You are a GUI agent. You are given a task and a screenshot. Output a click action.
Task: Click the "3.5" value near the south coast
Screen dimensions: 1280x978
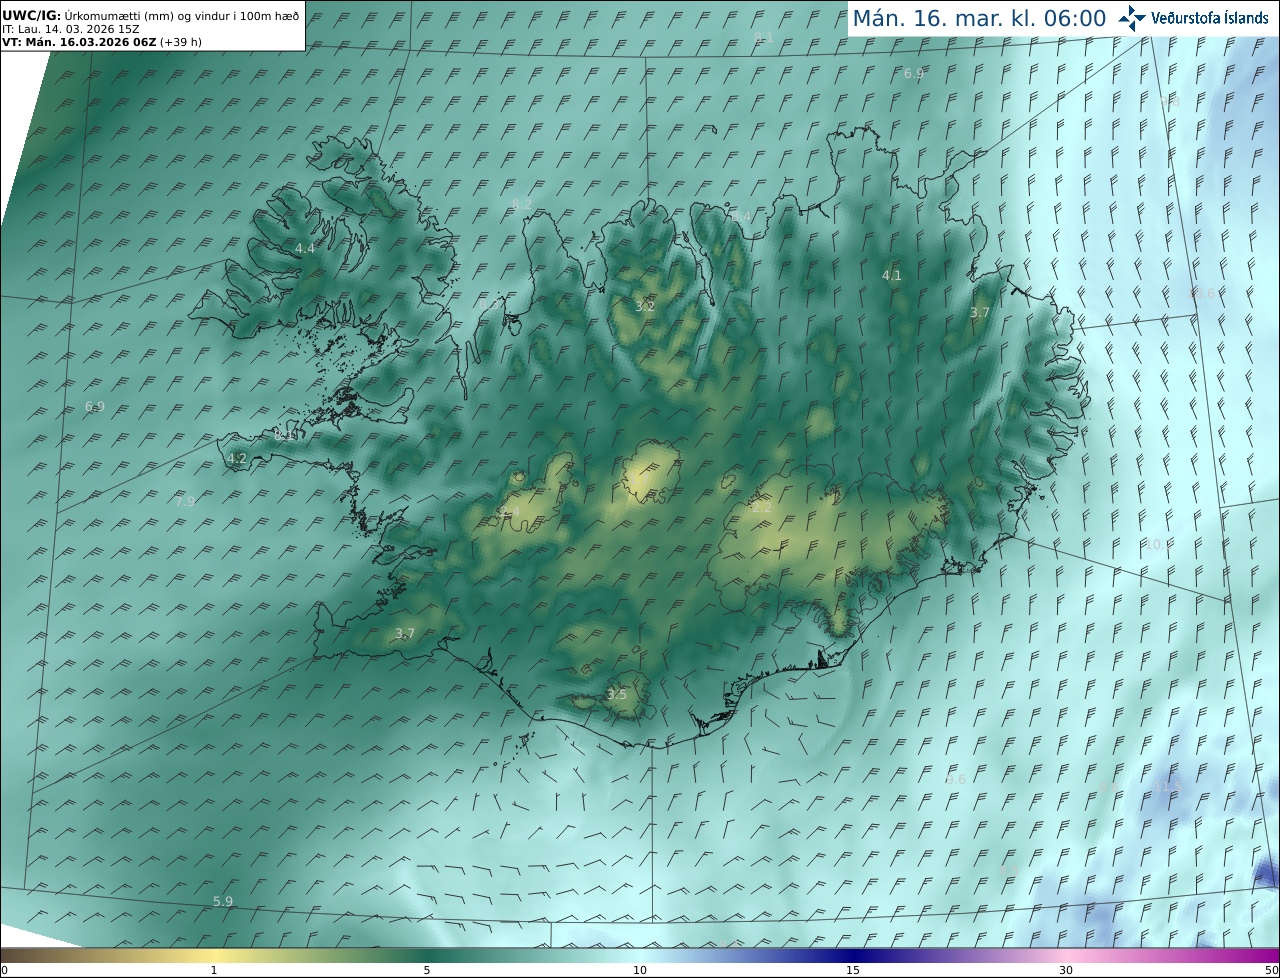click(x=617, y=694)
